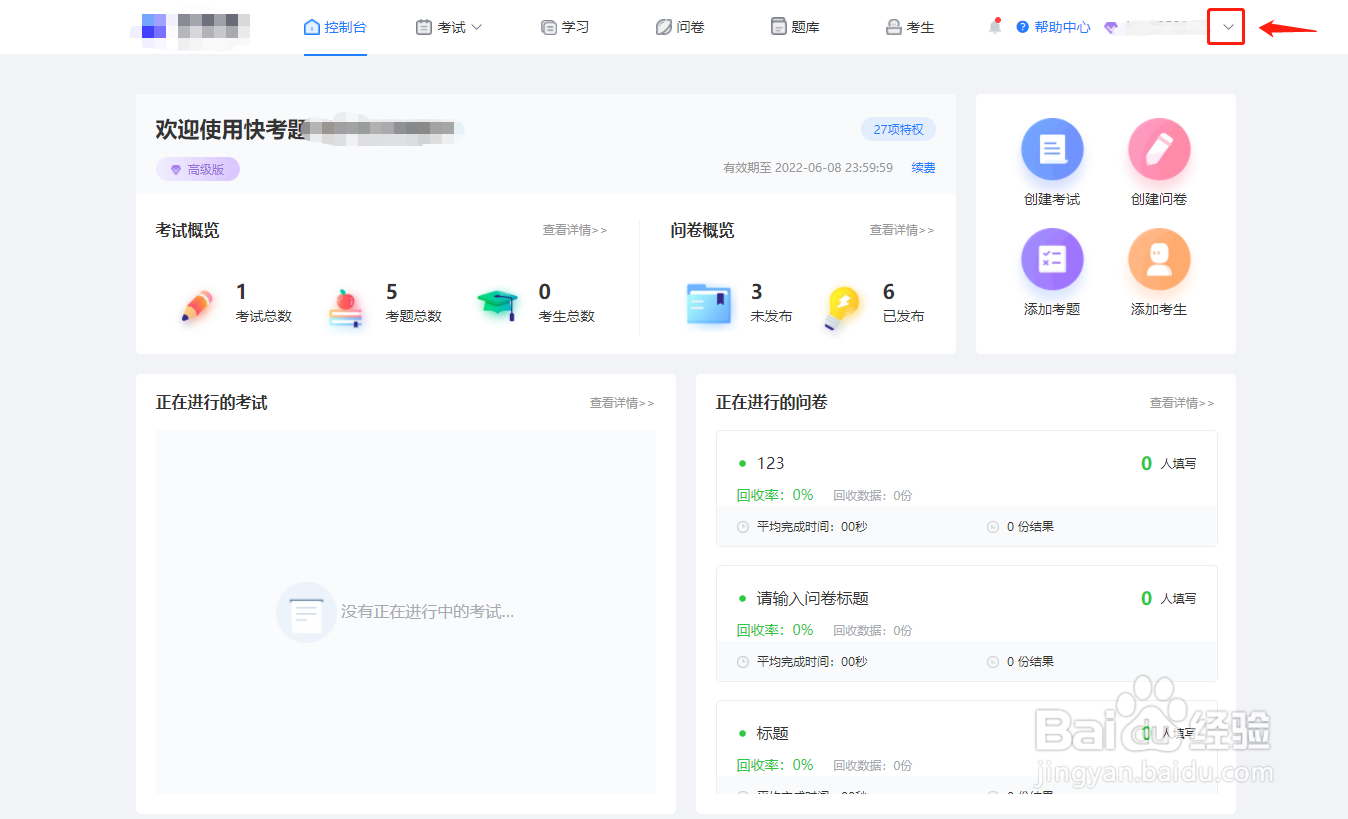Open the notification bell icon
1348x819 pixels.
coord(994,27)
